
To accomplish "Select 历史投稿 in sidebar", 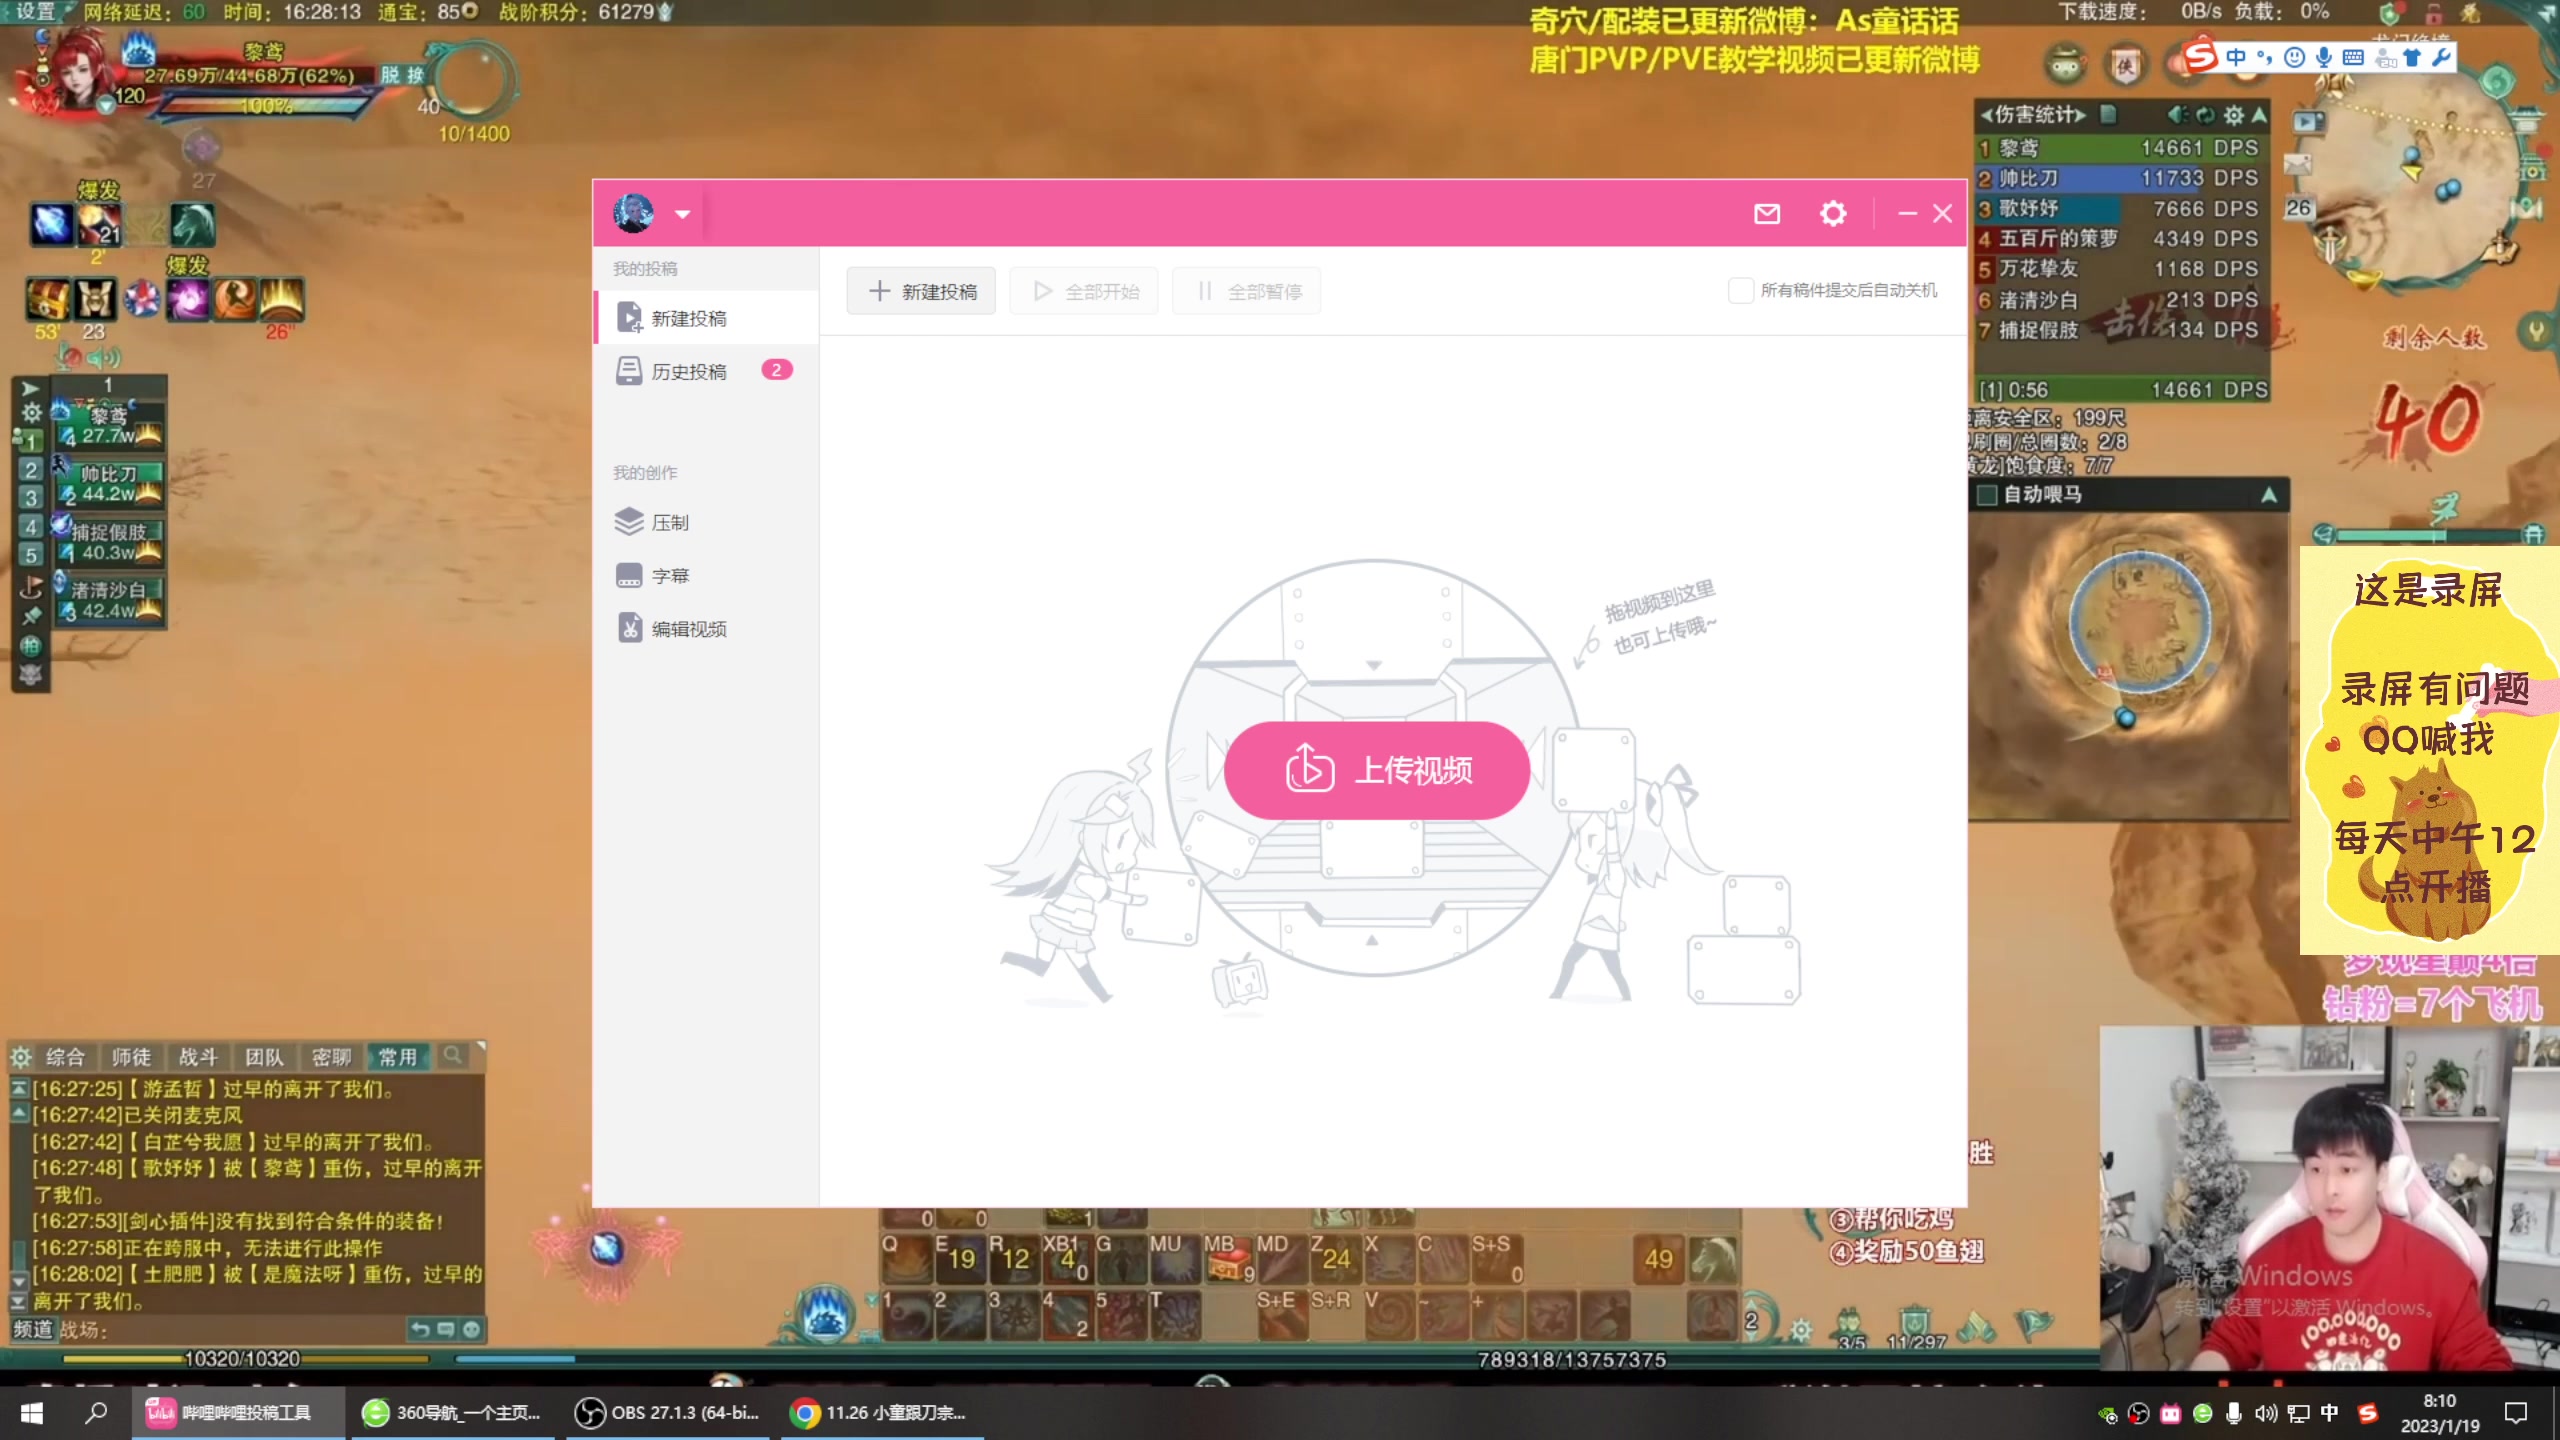I will [689, 371].
